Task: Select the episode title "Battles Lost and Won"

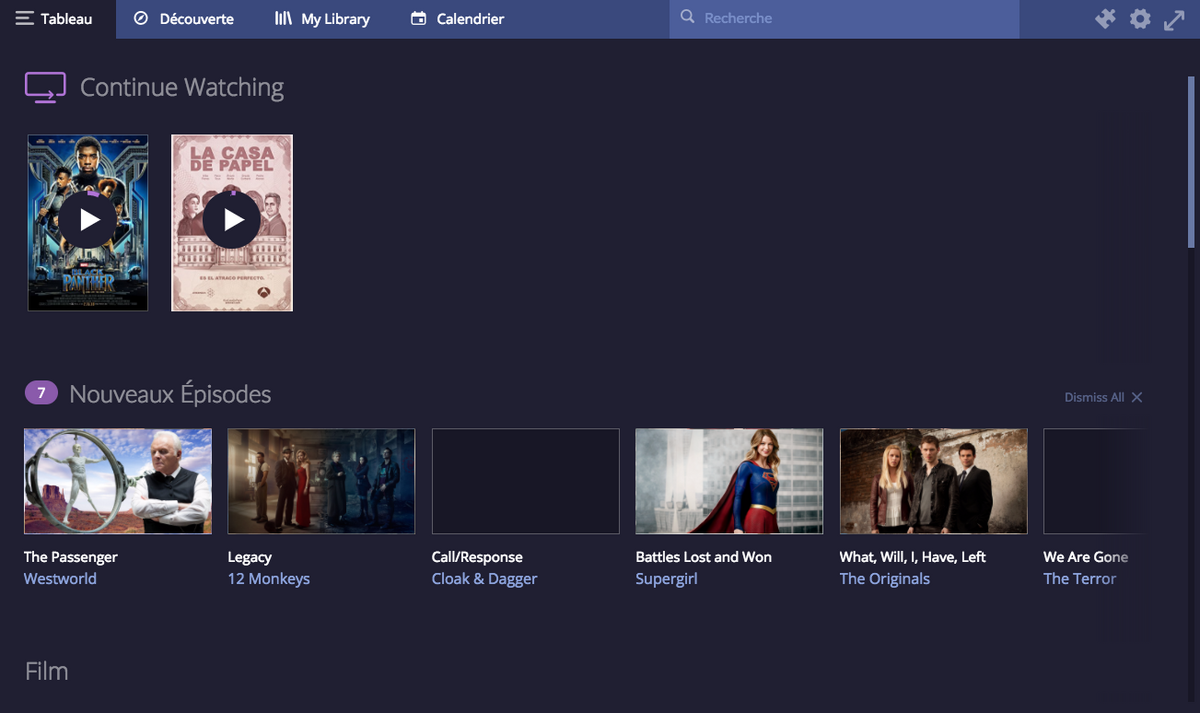Action: (x=704, y=557)
